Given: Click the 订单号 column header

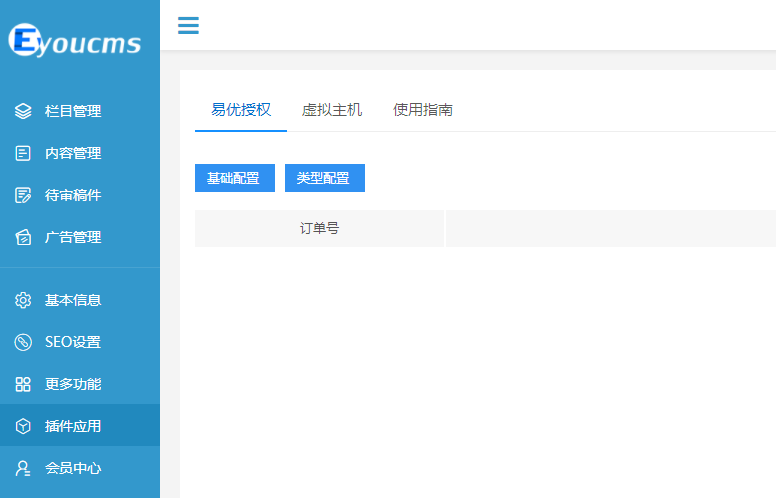Looking at the screenshot, I should [x=319, y=228].
